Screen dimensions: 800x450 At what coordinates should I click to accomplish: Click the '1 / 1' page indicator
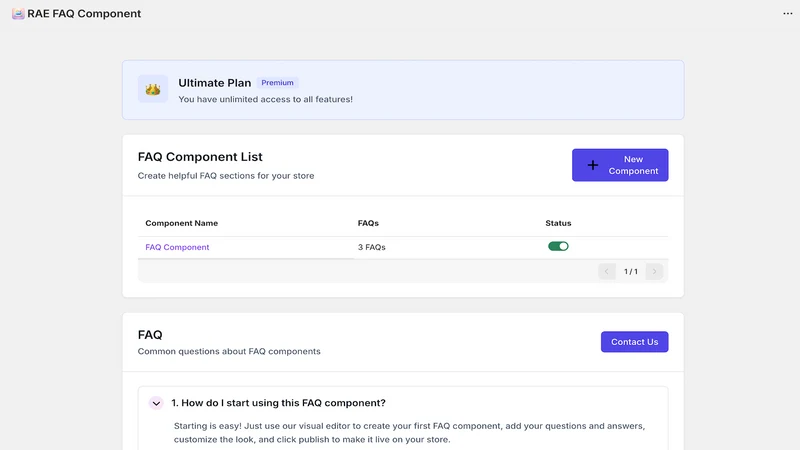[x=631, y=271]
